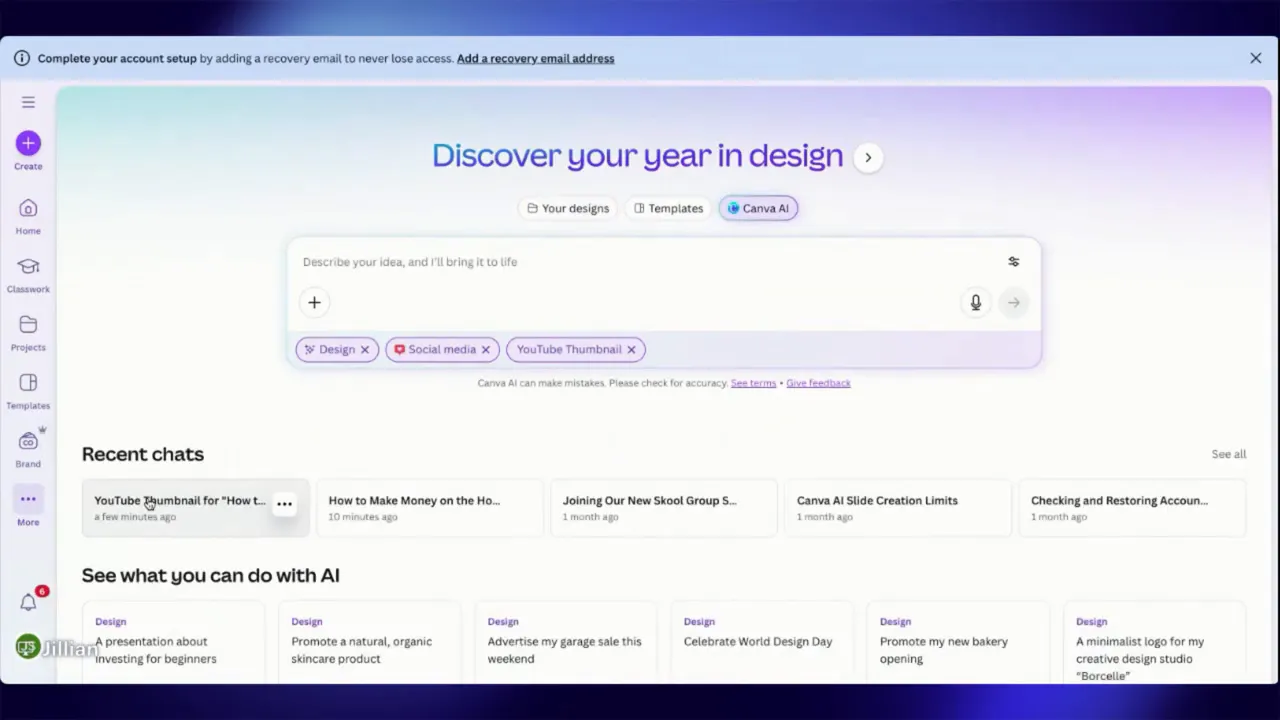Click Add a recovery email address link

(535, 58)
